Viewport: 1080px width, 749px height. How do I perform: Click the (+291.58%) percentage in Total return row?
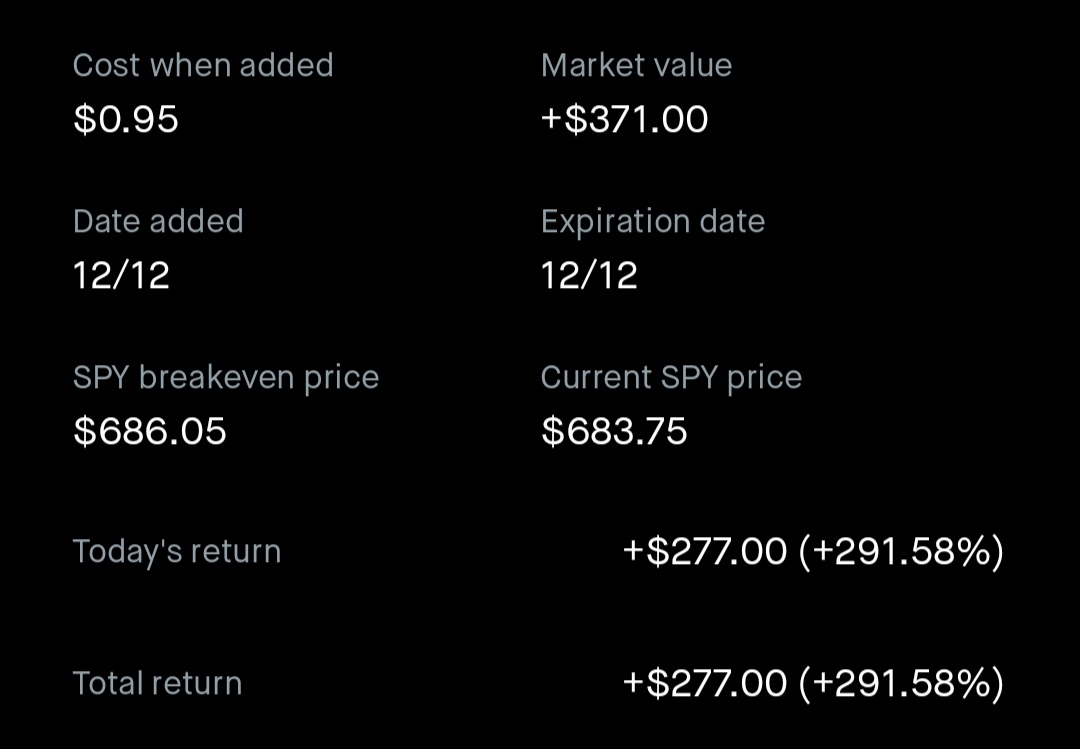click(x=901, y=683)
